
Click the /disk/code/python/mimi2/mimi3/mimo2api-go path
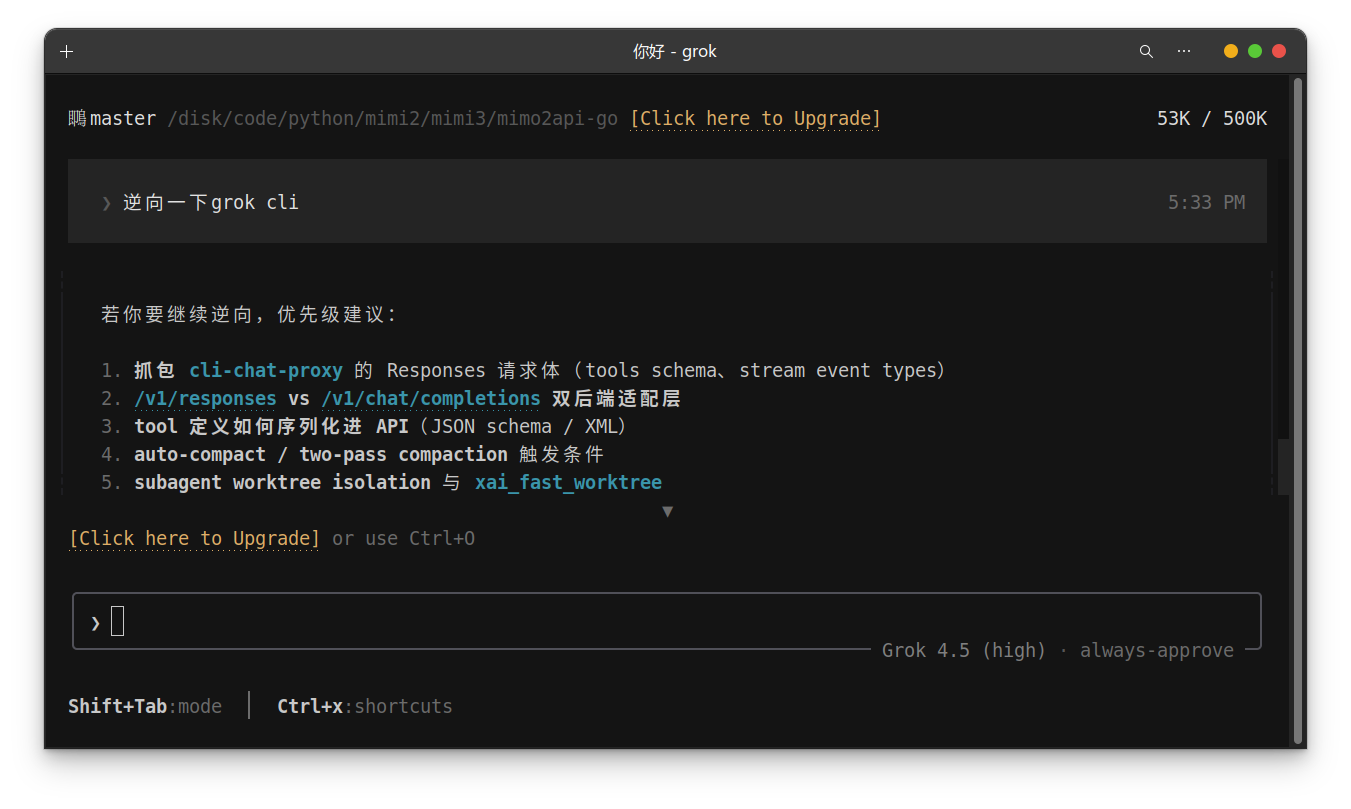[393, 119]
